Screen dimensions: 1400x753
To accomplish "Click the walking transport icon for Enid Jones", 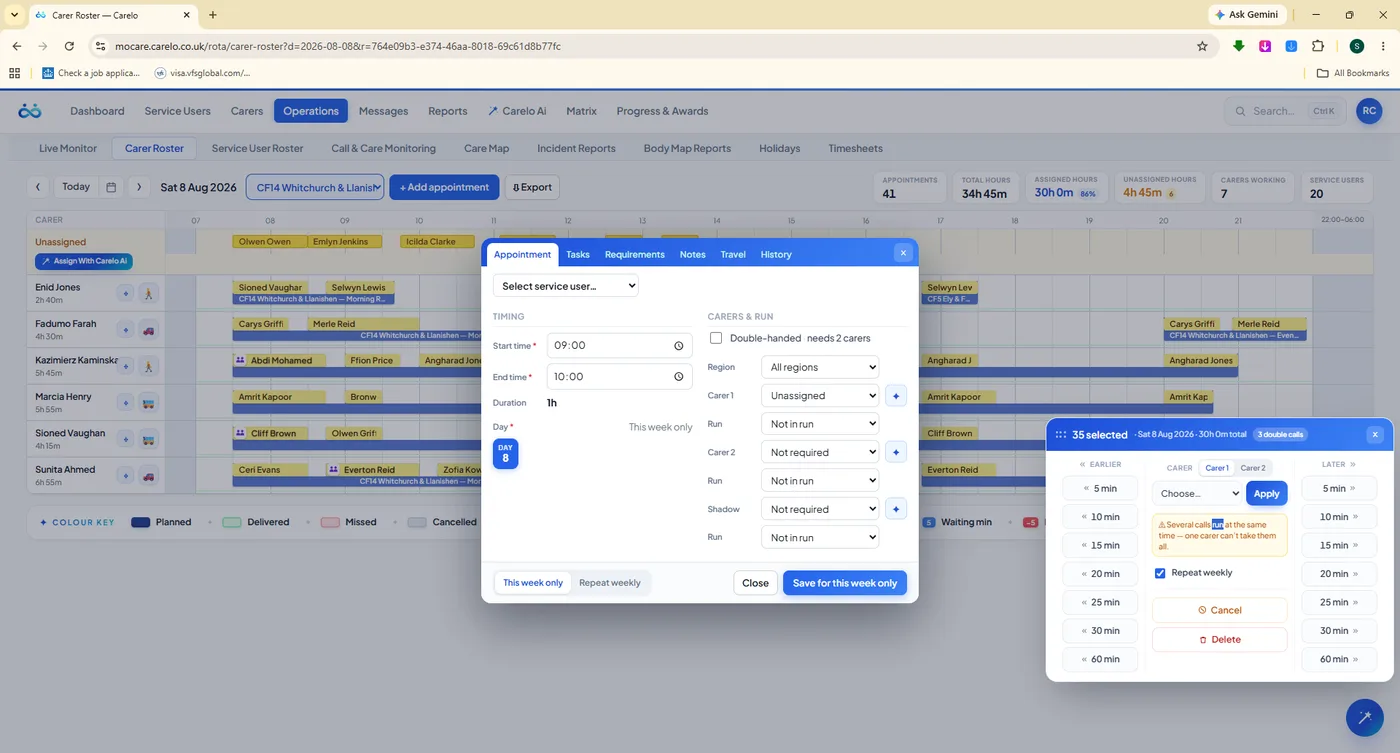I will tap(148, 294).
